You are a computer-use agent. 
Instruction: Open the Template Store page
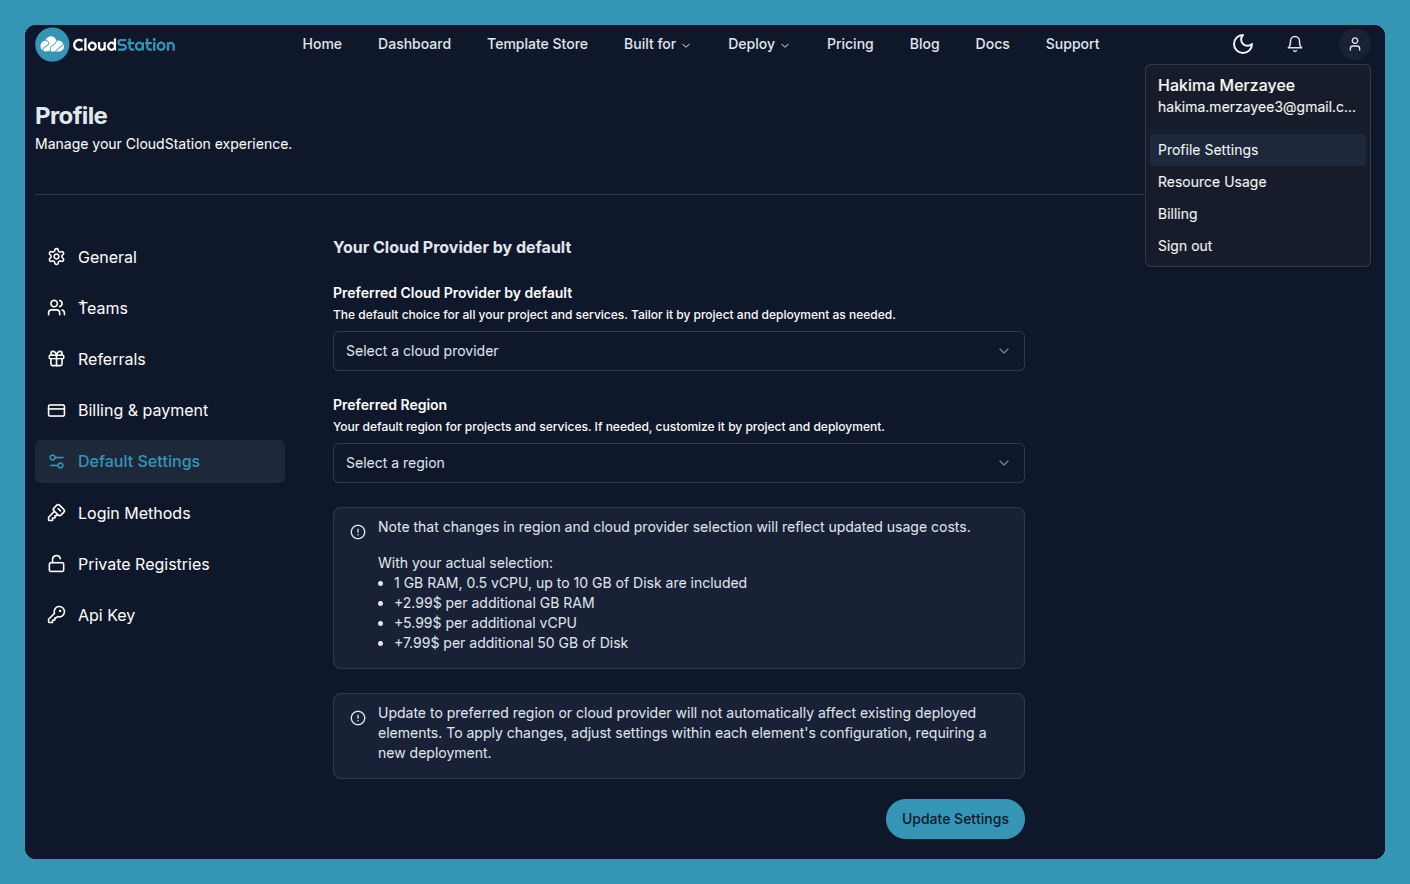[537, 44]
